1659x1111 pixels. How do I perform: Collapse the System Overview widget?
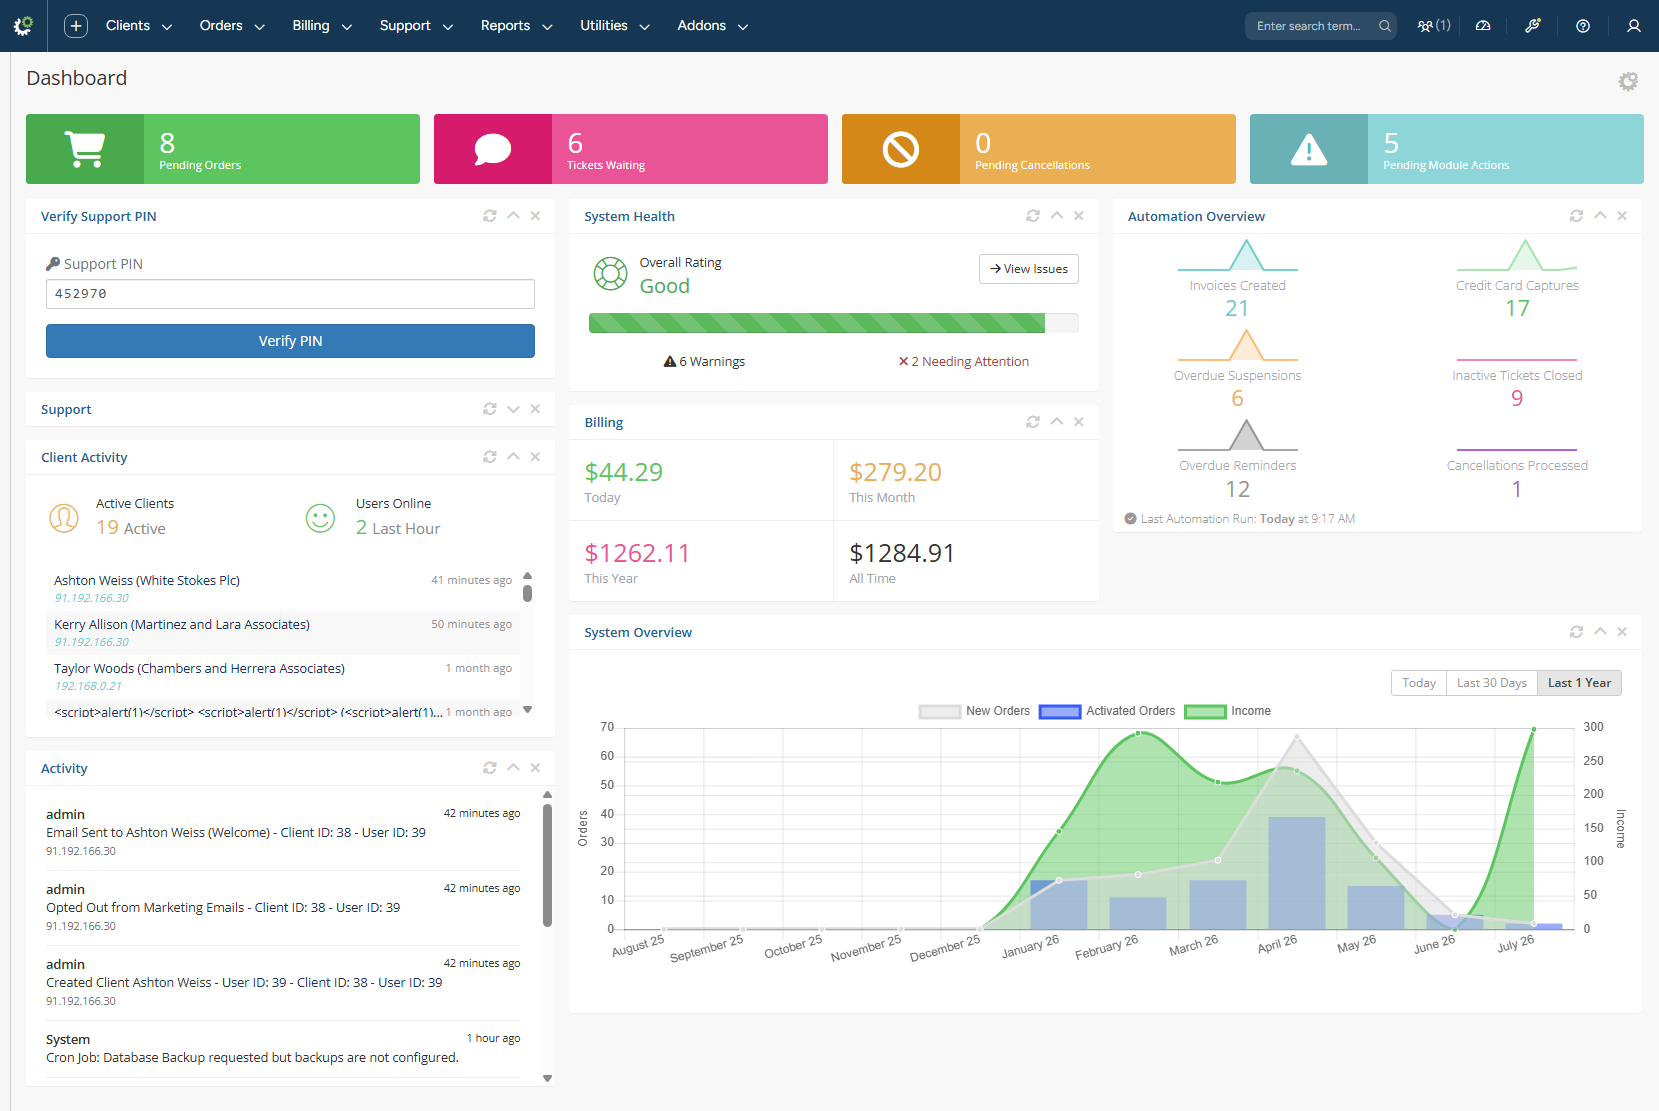coord(1600,632)
